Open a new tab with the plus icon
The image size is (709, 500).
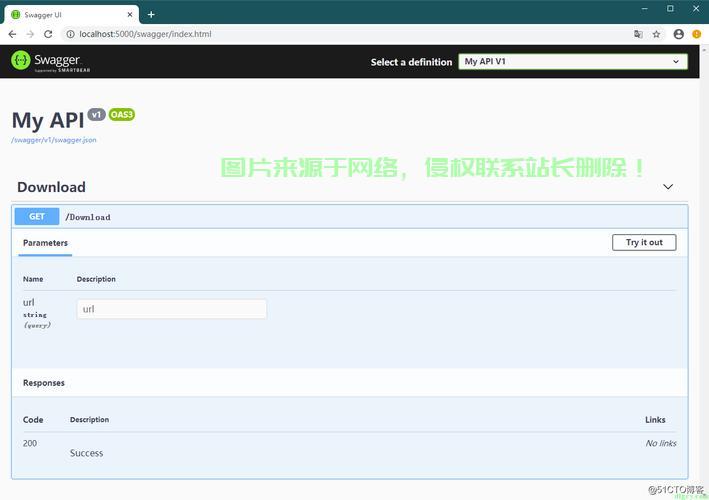tap(151, 14)
